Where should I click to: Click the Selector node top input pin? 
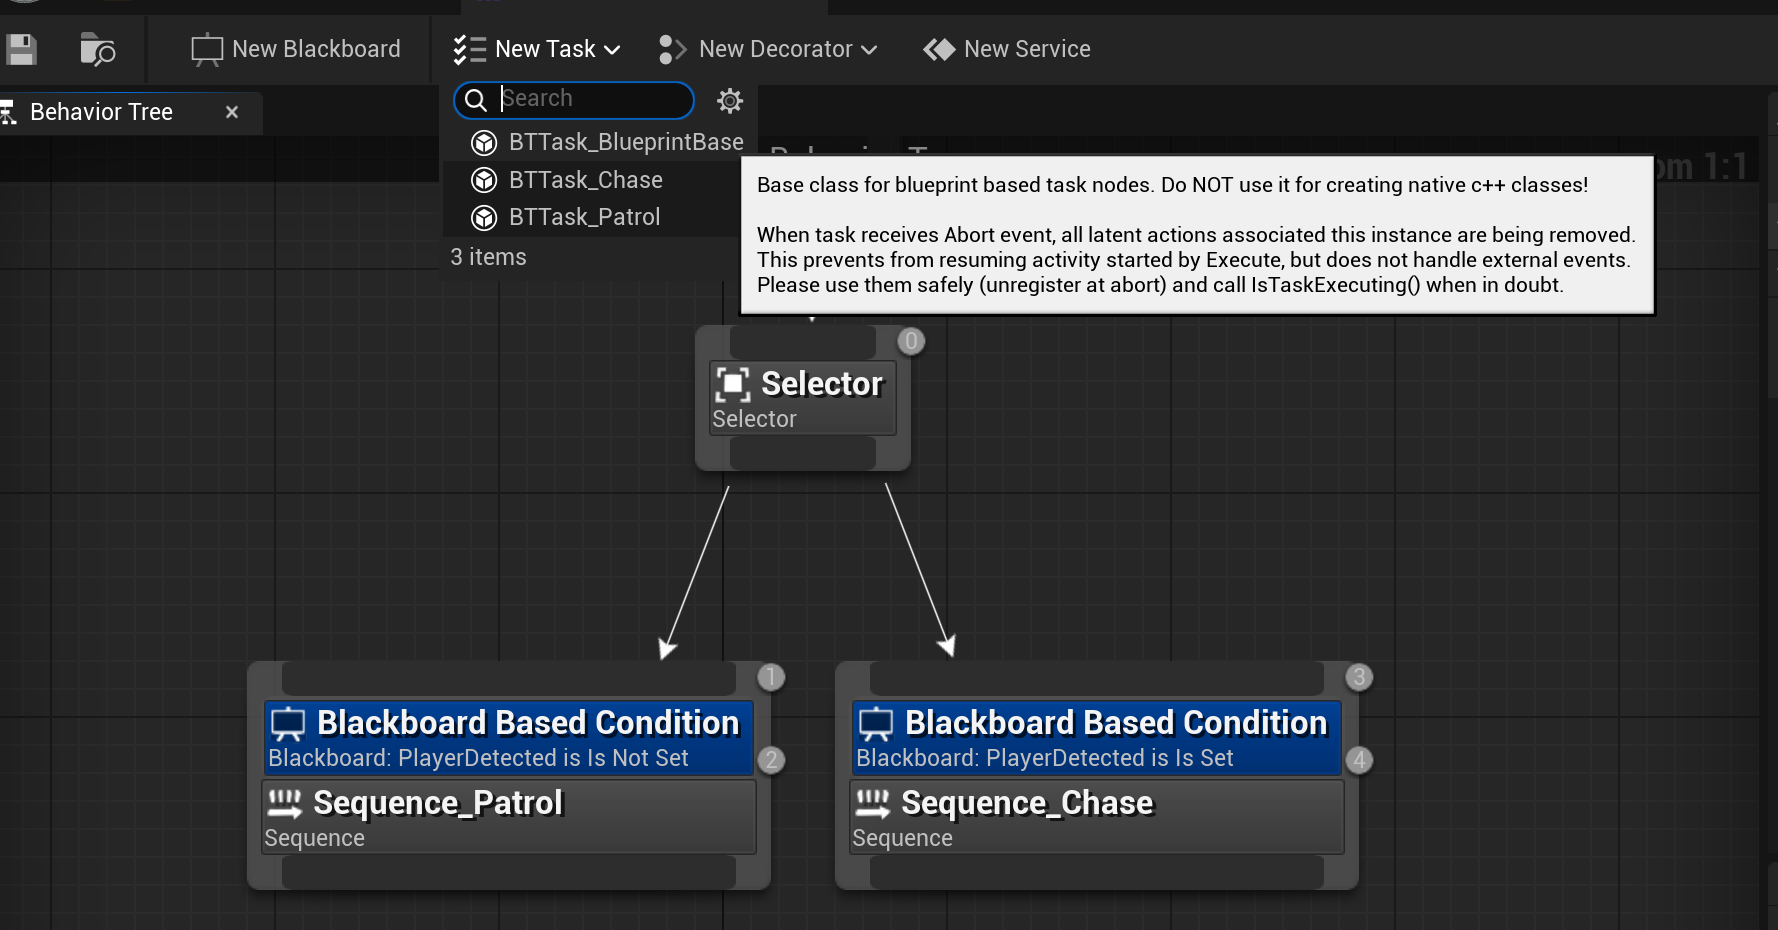tap(803, 342)
